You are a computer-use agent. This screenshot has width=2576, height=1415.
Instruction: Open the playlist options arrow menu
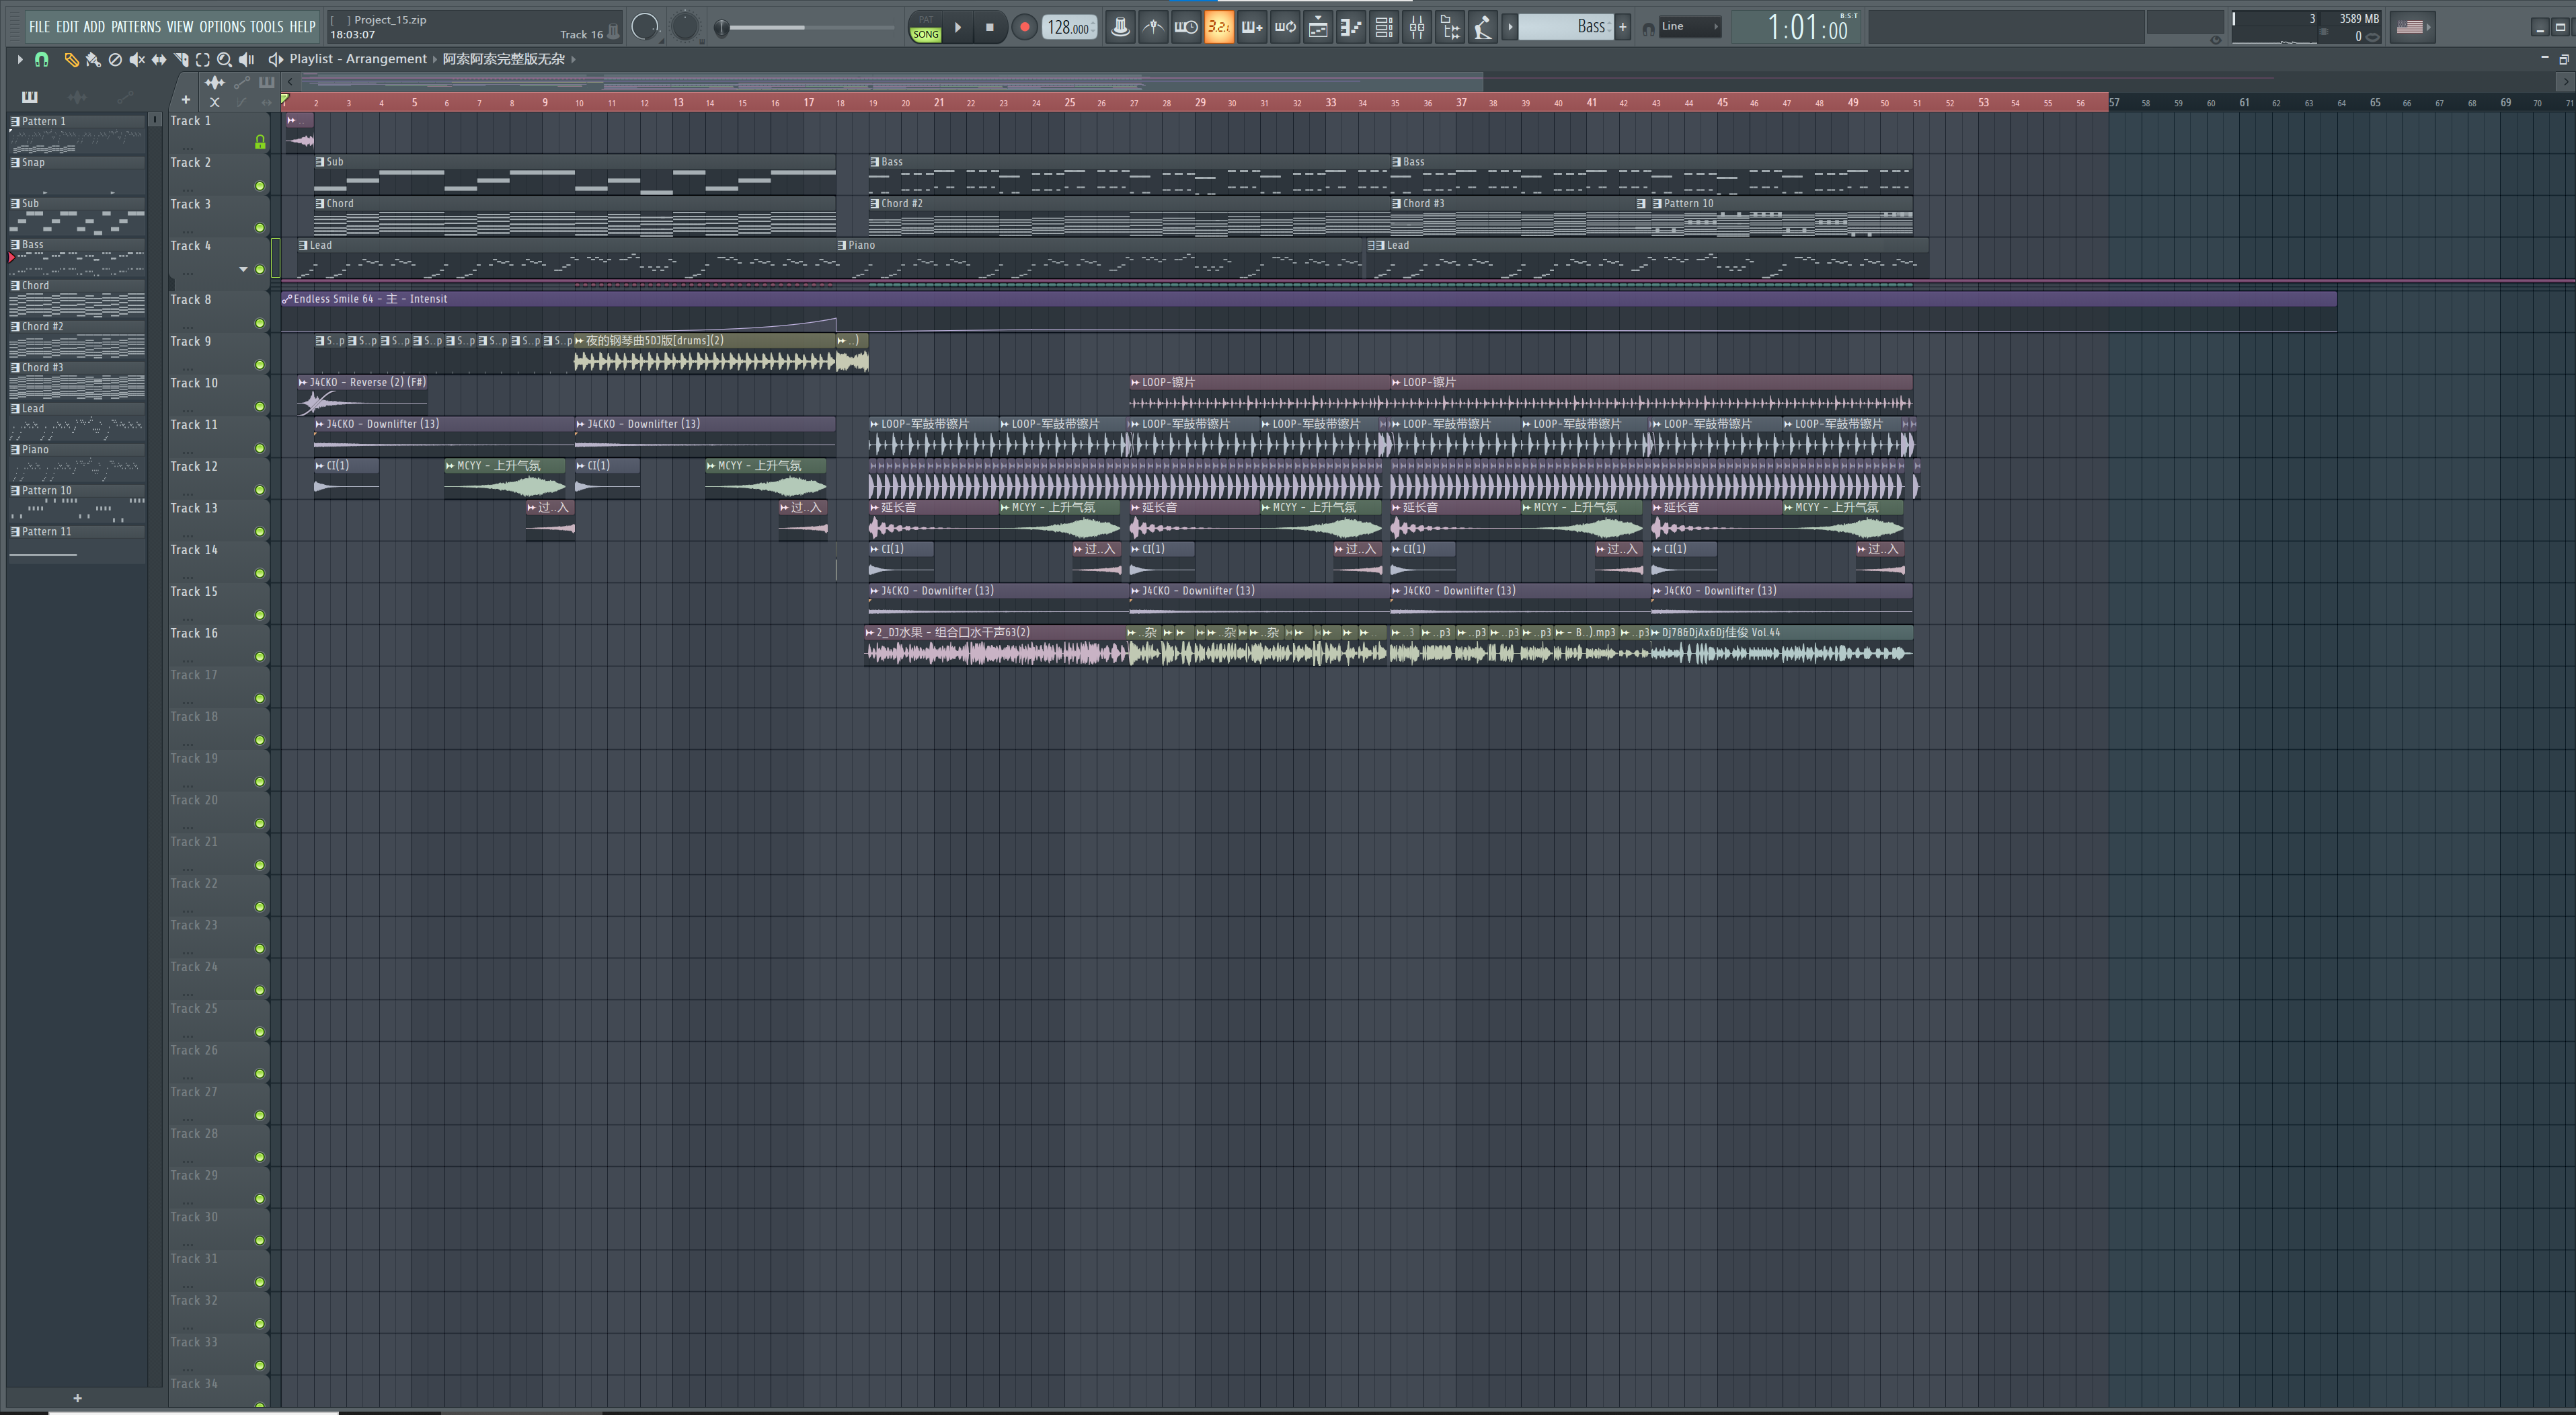tap(19, 60)
